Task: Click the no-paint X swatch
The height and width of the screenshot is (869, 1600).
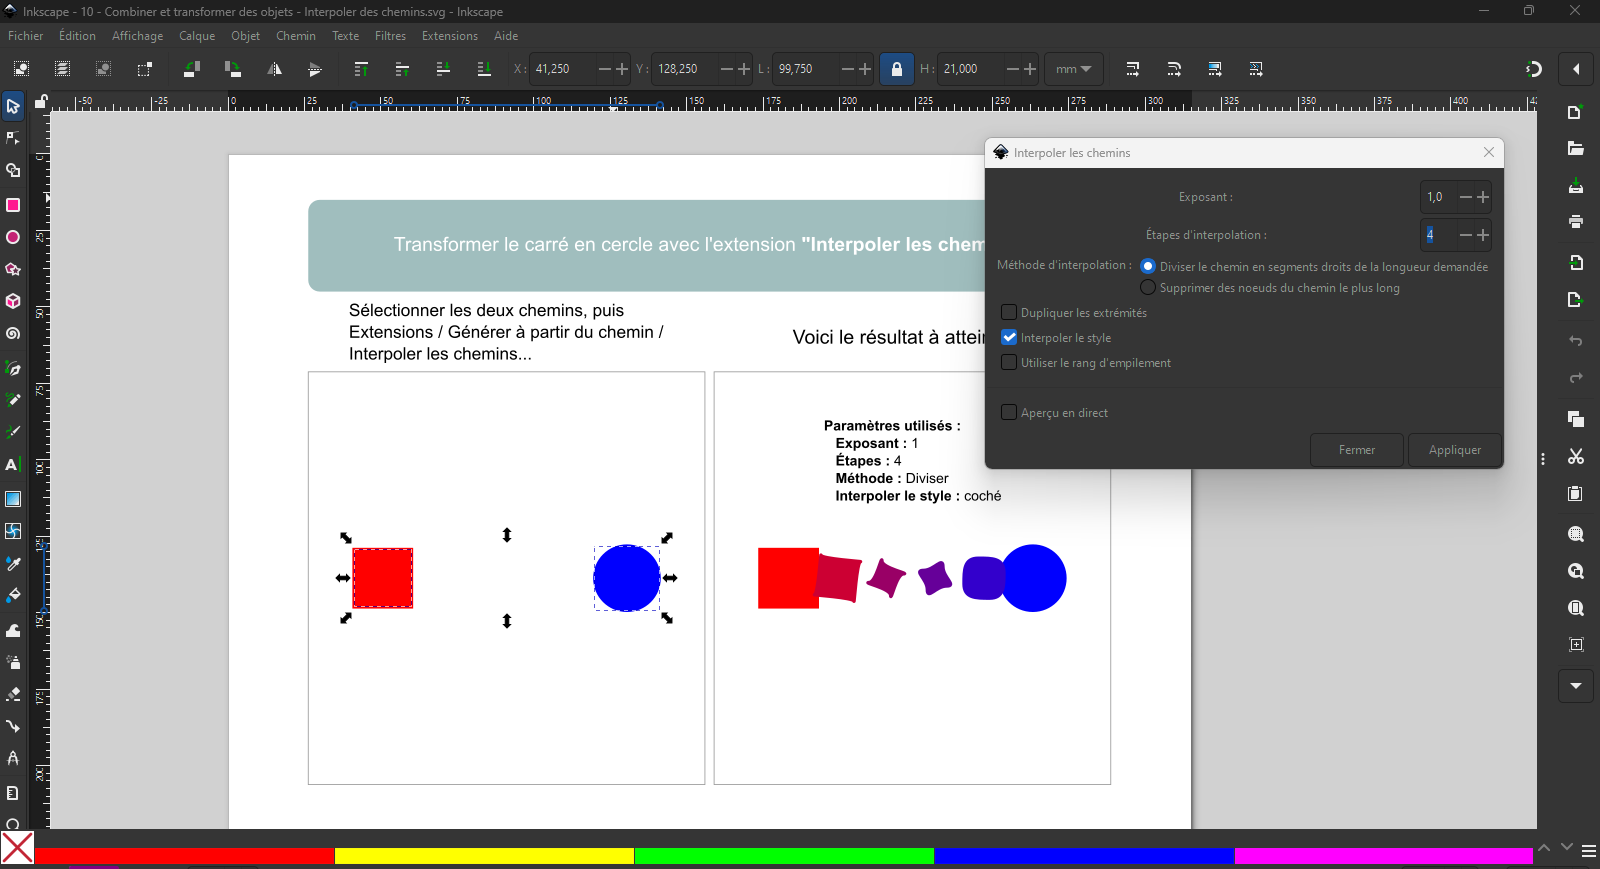Action: [x=17, y=848]
